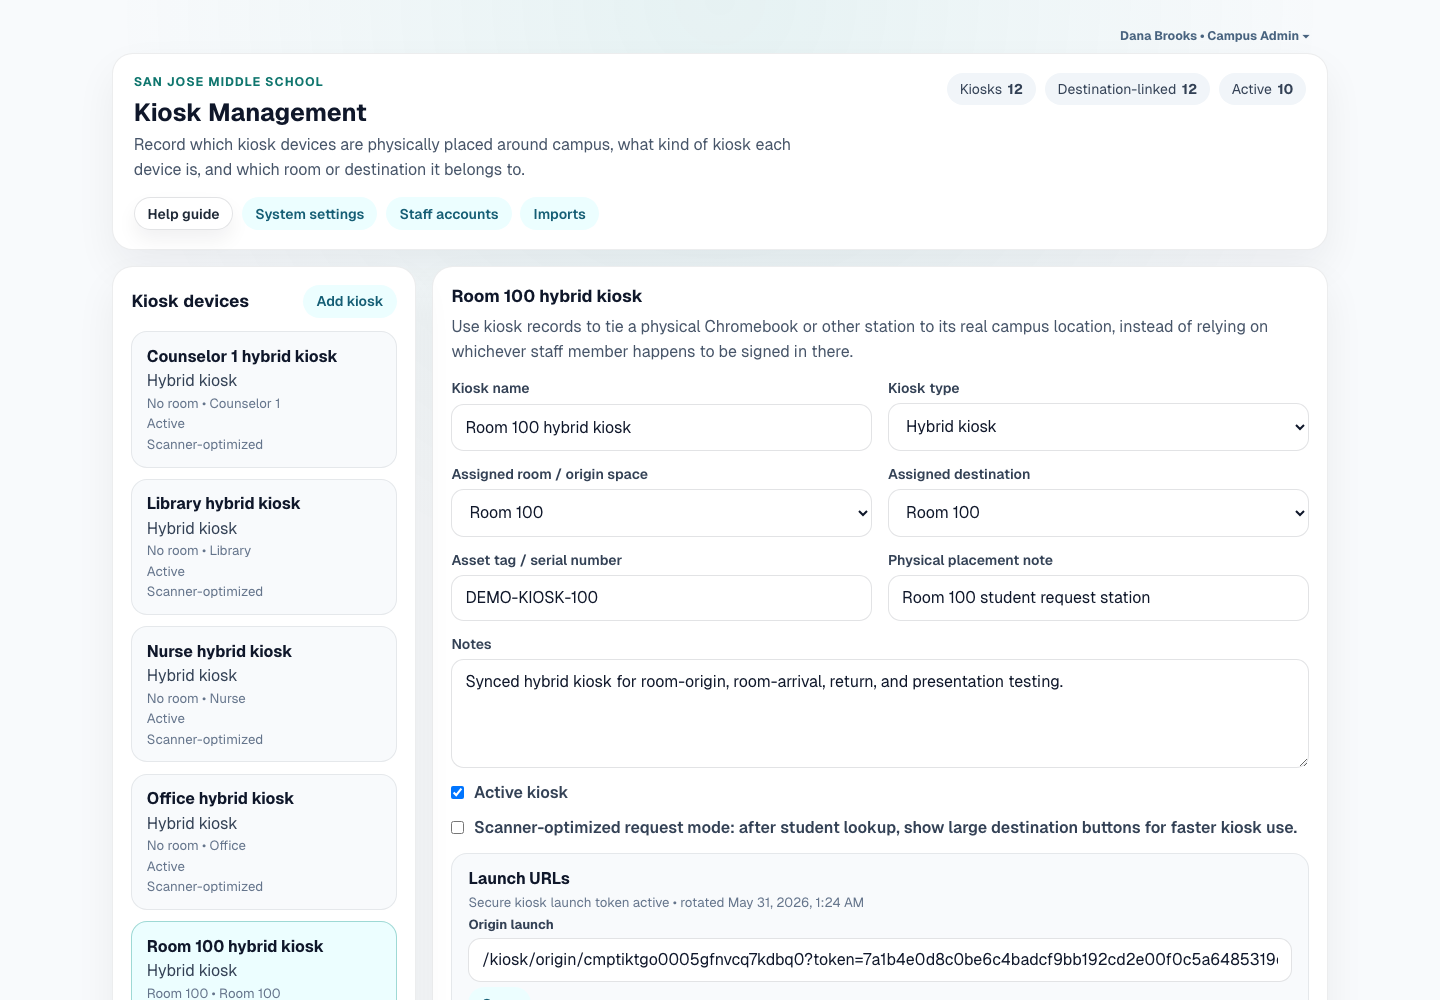Click the Destination-linked 12 stat pill
The width and height of the screenshot is (1440, 1000).
[1127, 89]
